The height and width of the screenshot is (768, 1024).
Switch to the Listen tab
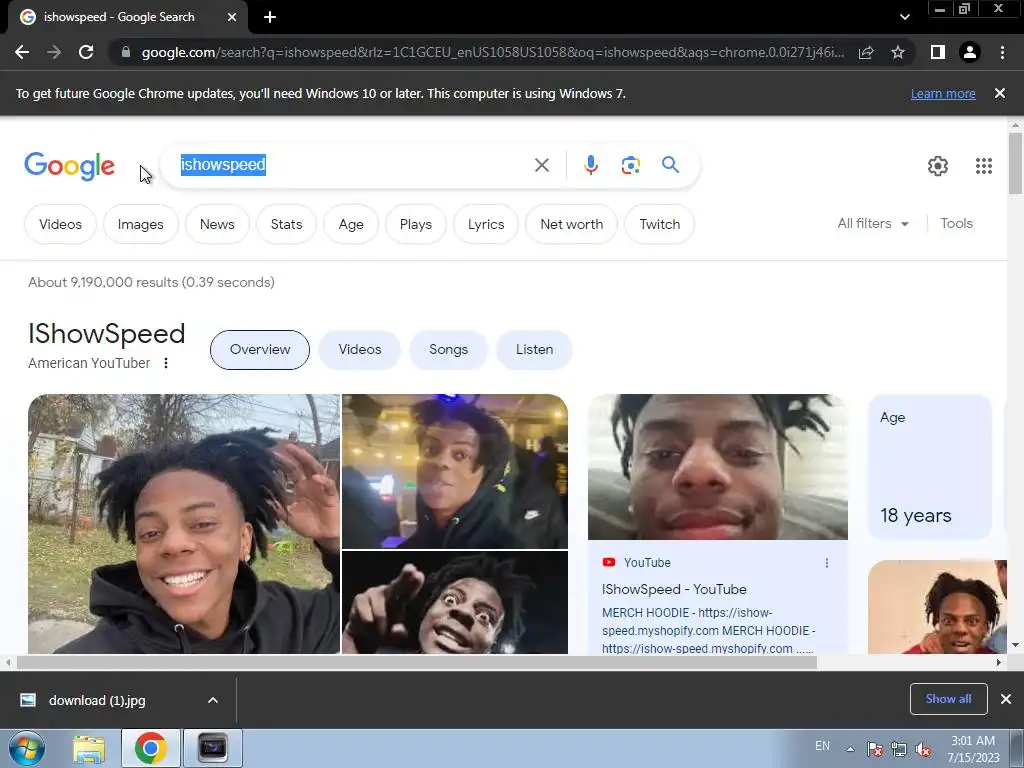pyautogui.click(x=534, y=349)
